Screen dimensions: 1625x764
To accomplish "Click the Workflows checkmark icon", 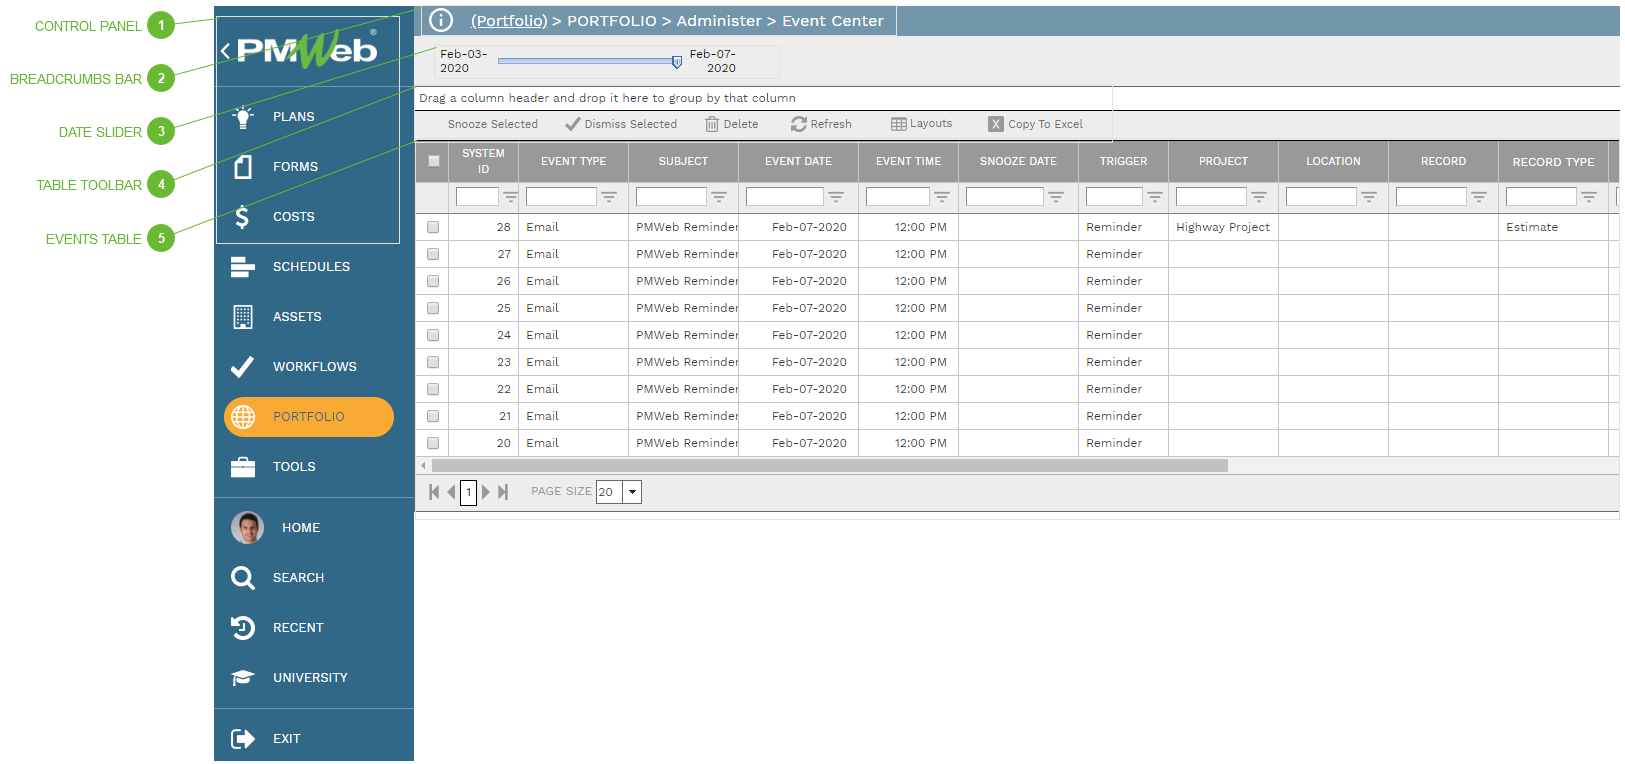I will tap(242, 367).
